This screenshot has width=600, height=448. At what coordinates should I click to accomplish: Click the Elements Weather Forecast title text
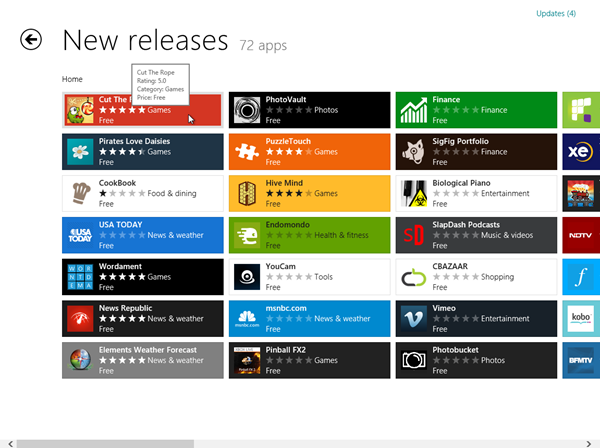(x=148, y=350)
